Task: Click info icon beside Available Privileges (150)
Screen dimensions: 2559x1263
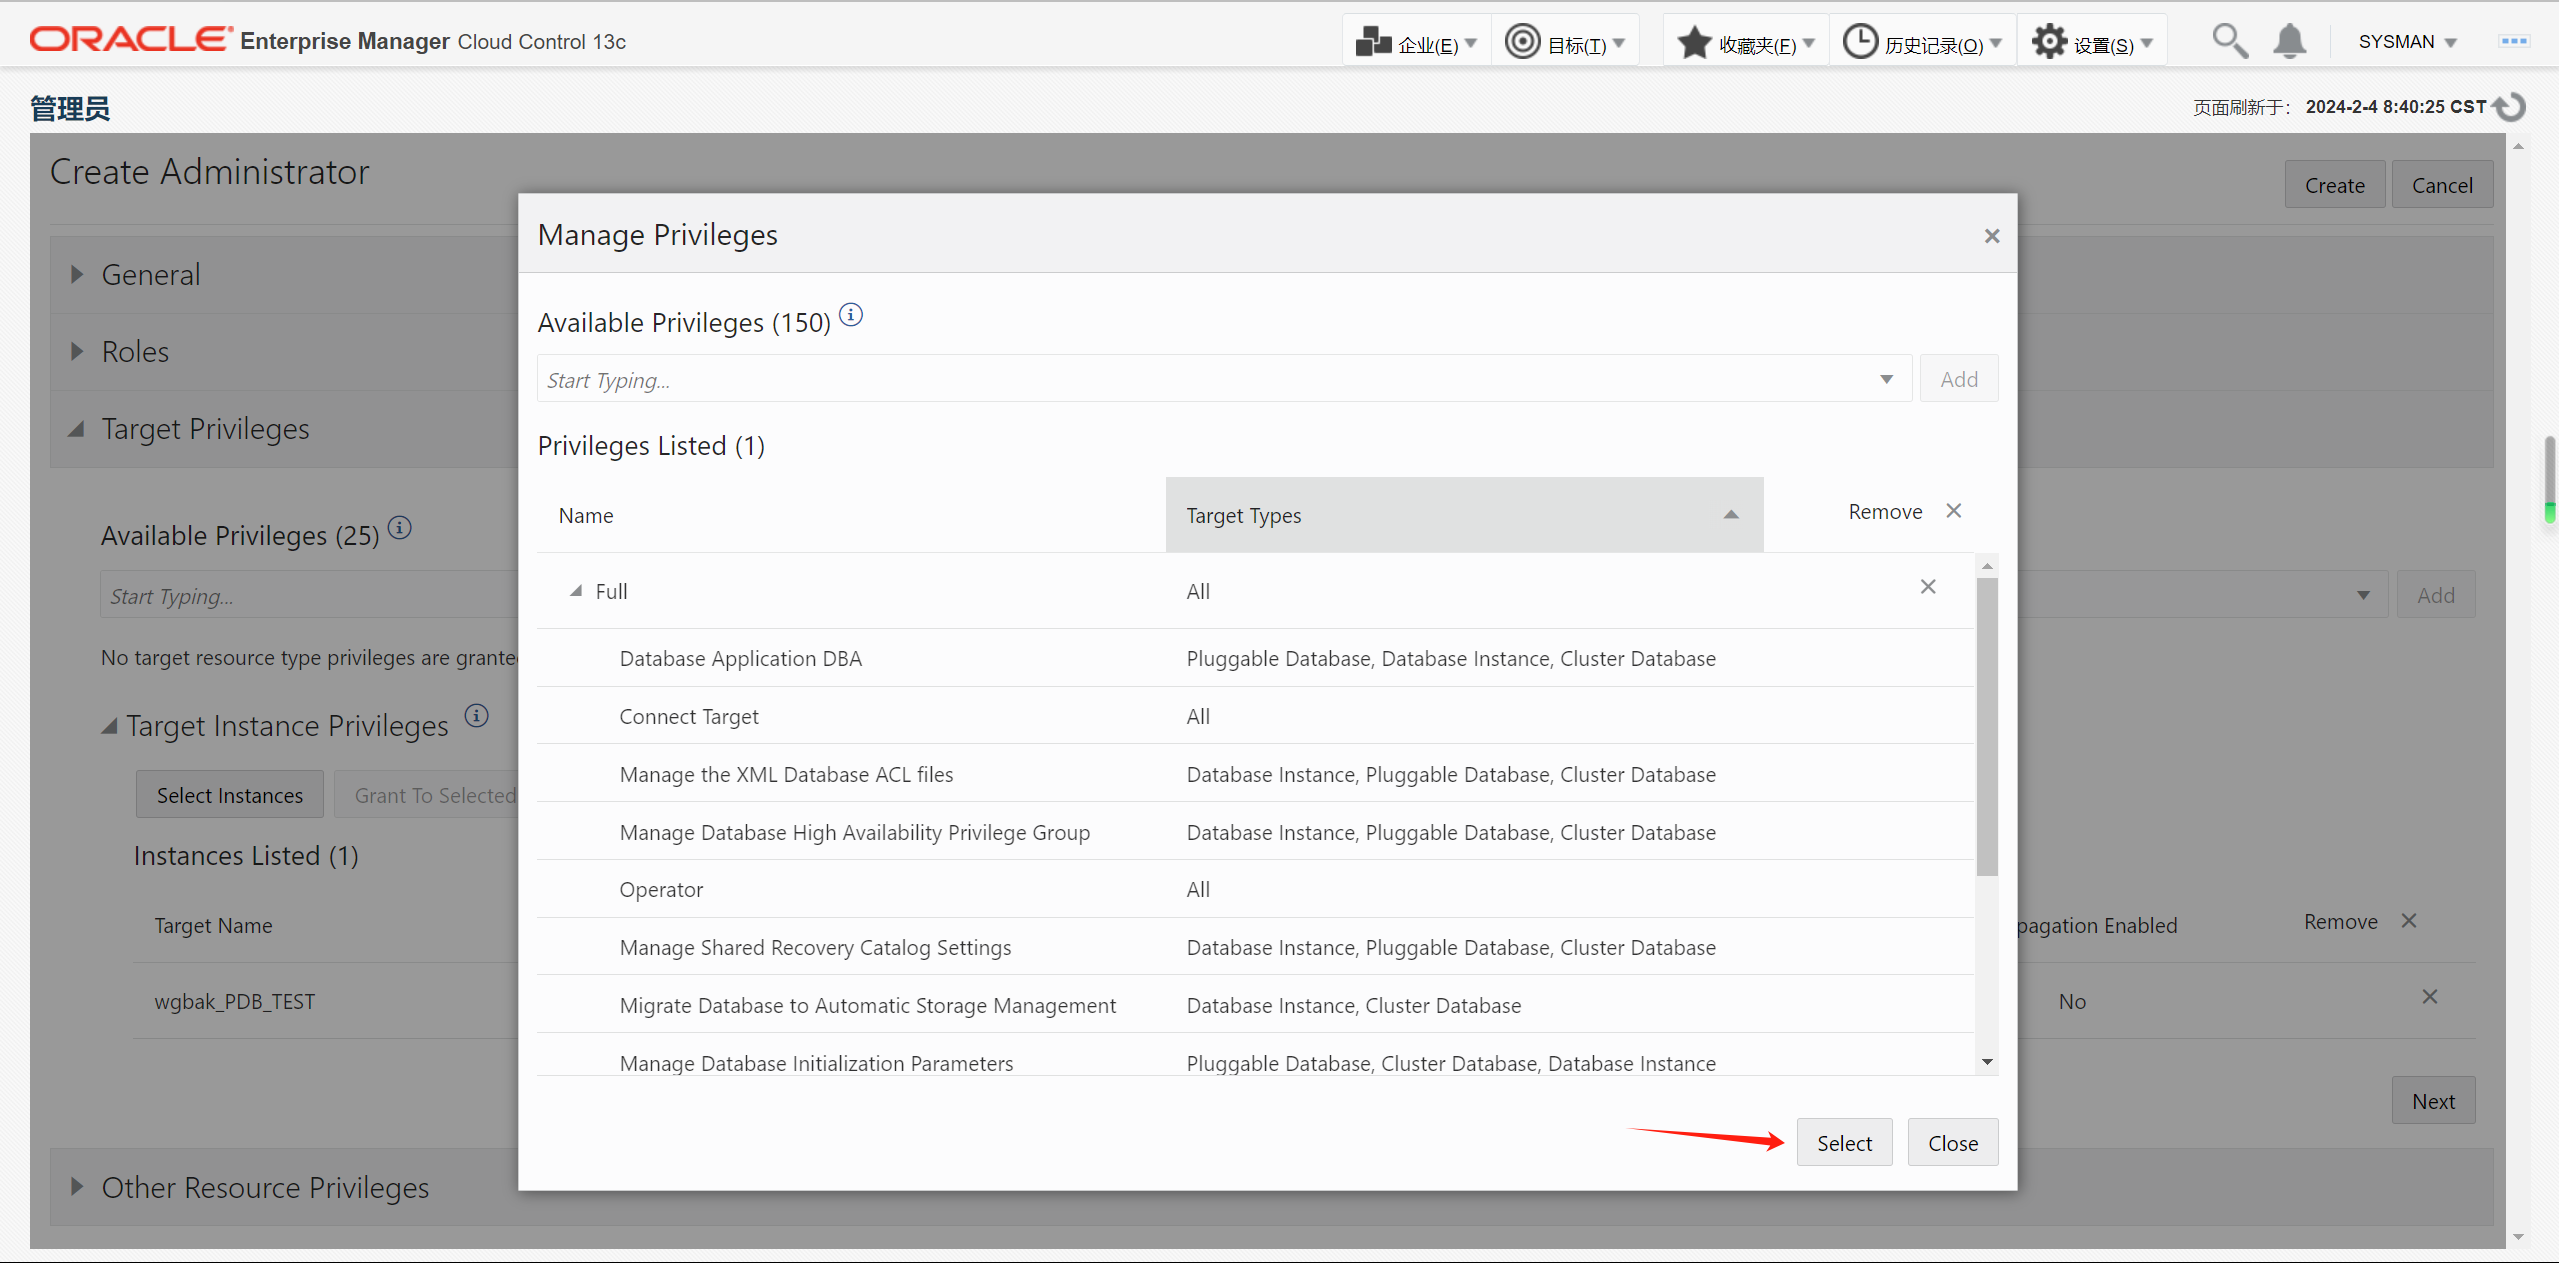Action: 851,315
